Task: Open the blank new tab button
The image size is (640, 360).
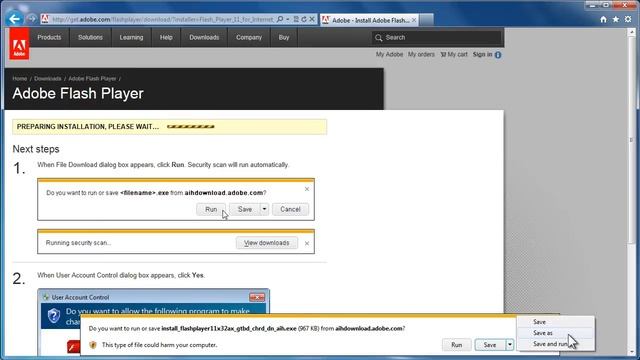Action: [x=426, y=20]
